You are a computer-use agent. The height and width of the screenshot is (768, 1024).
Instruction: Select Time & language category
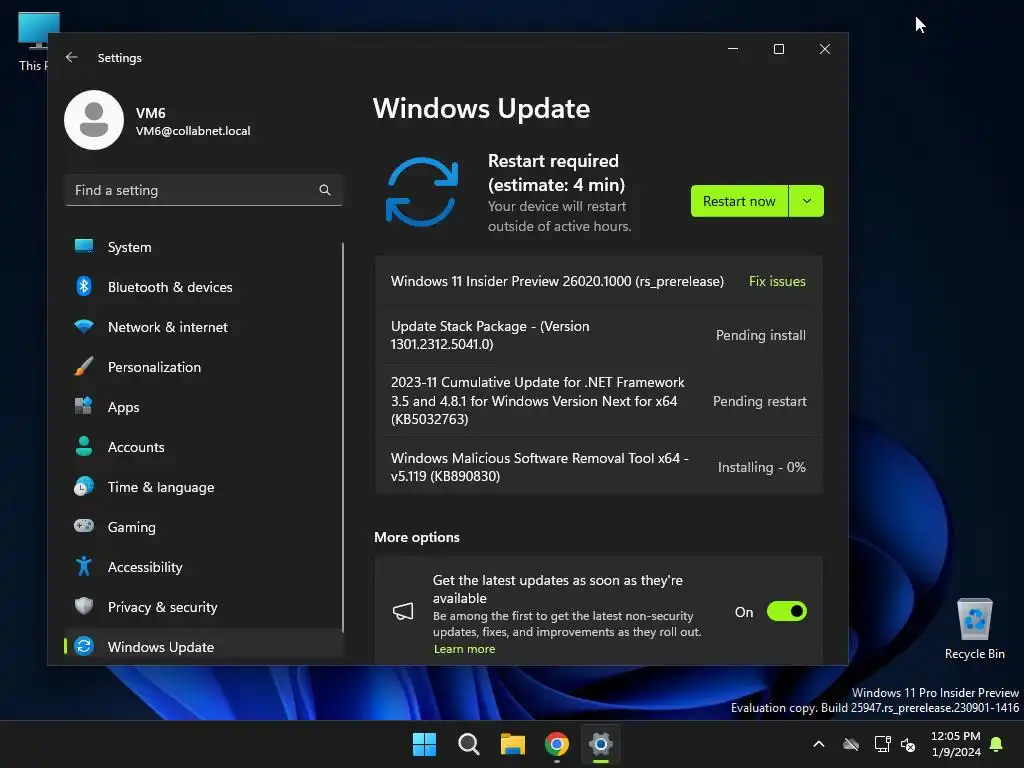pos(204,487)
